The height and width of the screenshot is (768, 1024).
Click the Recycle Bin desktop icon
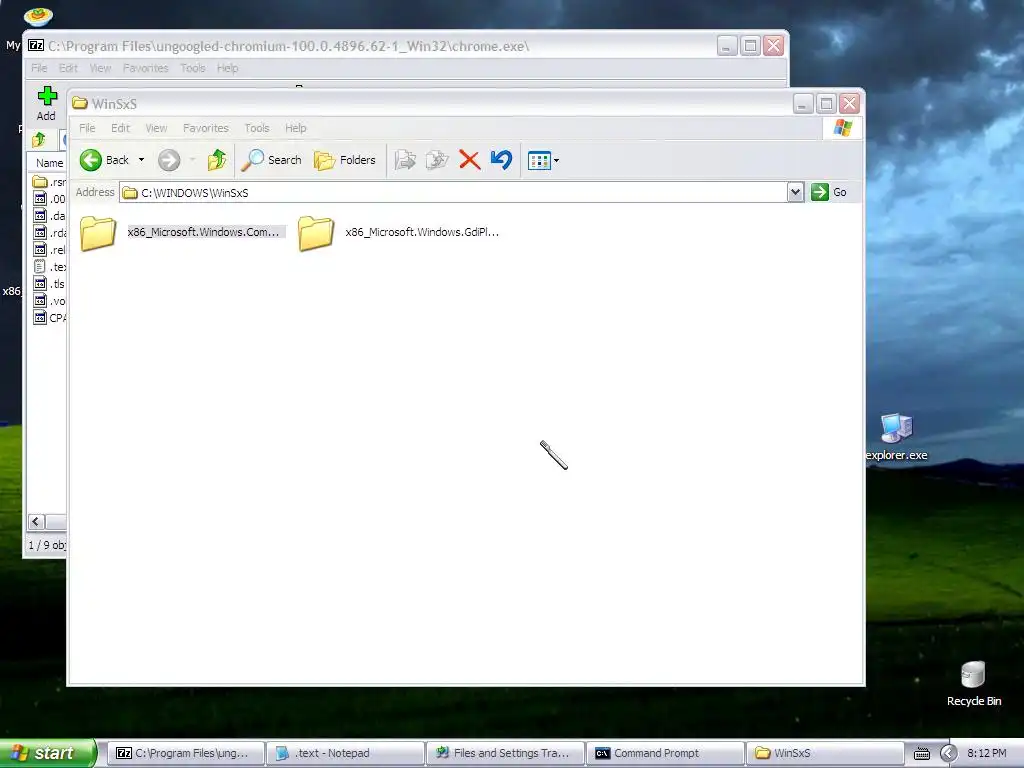[x=973, y=683]
